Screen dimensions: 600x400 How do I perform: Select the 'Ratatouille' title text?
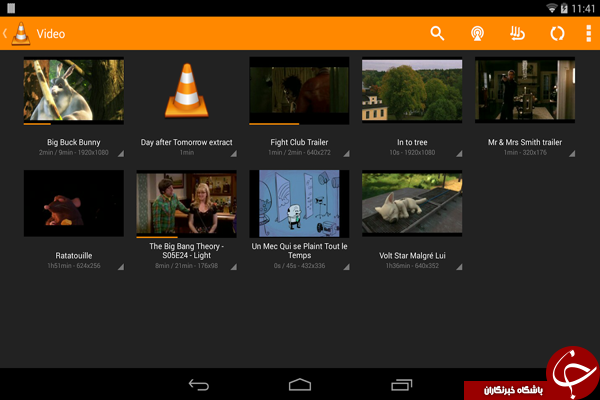(73, 256)
